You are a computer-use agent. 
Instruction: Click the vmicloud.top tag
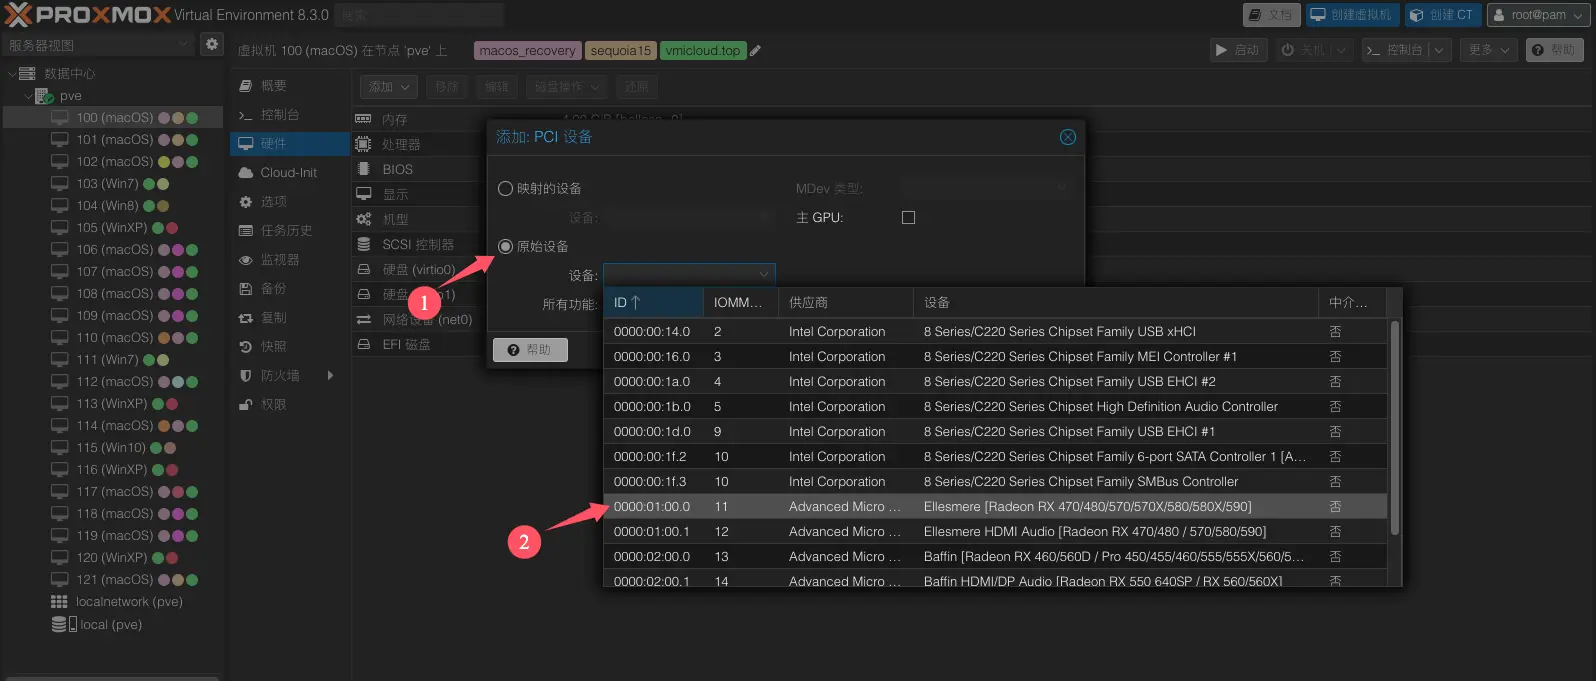[x=703, y=51]
